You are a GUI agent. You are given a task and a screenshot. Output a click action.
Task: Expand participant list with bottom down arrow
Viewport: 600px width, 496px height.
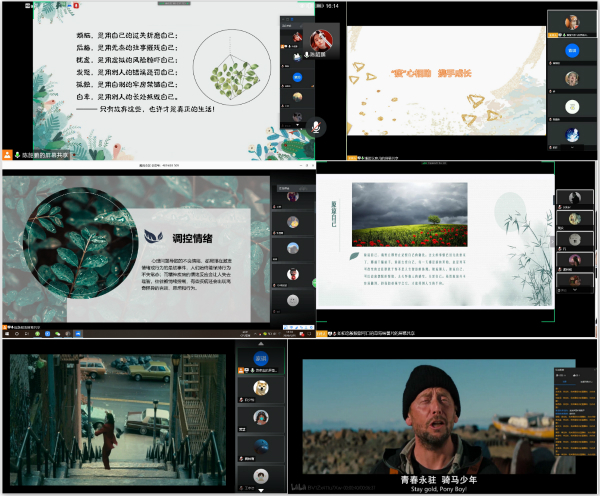click(259, 491)
